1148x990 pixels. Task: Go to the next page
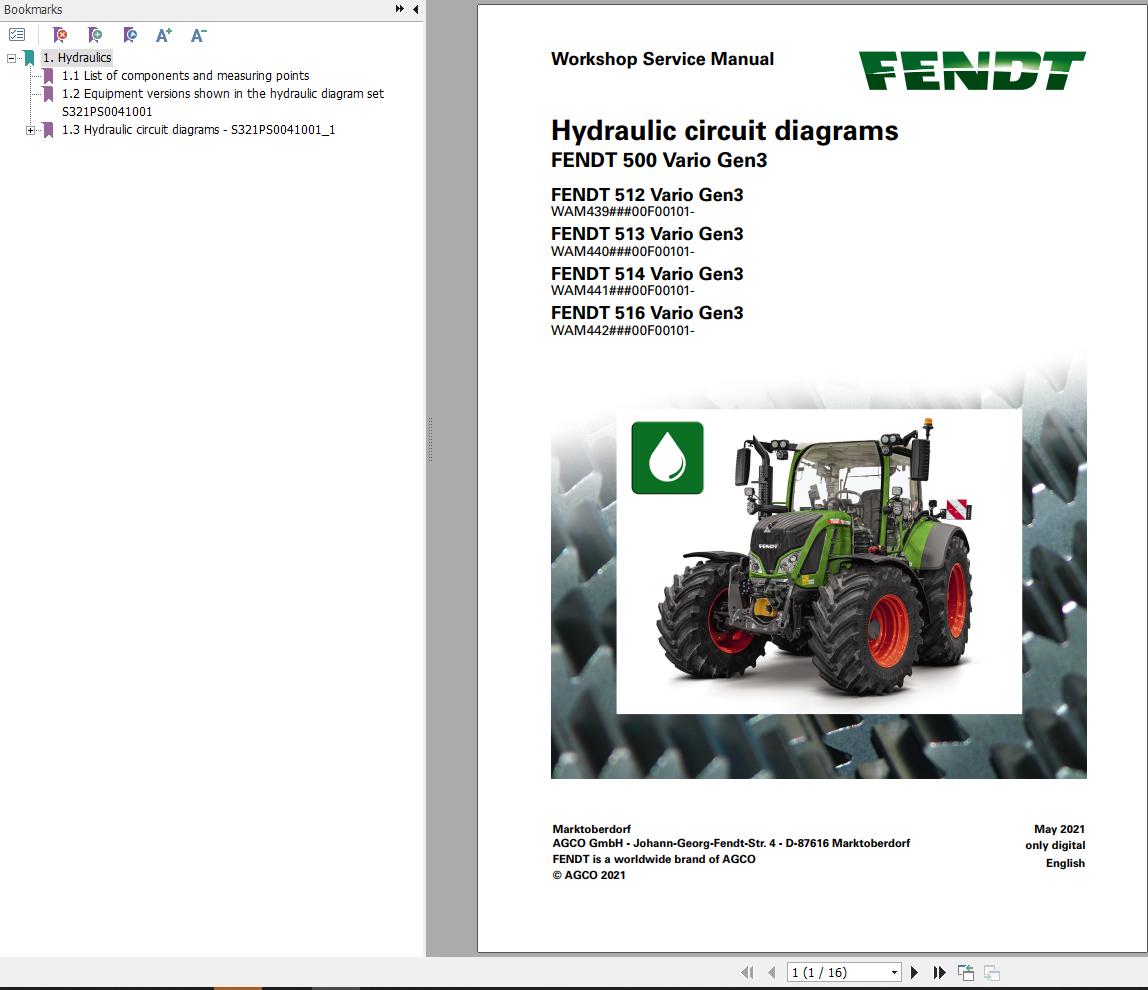(x=914, y=972)
